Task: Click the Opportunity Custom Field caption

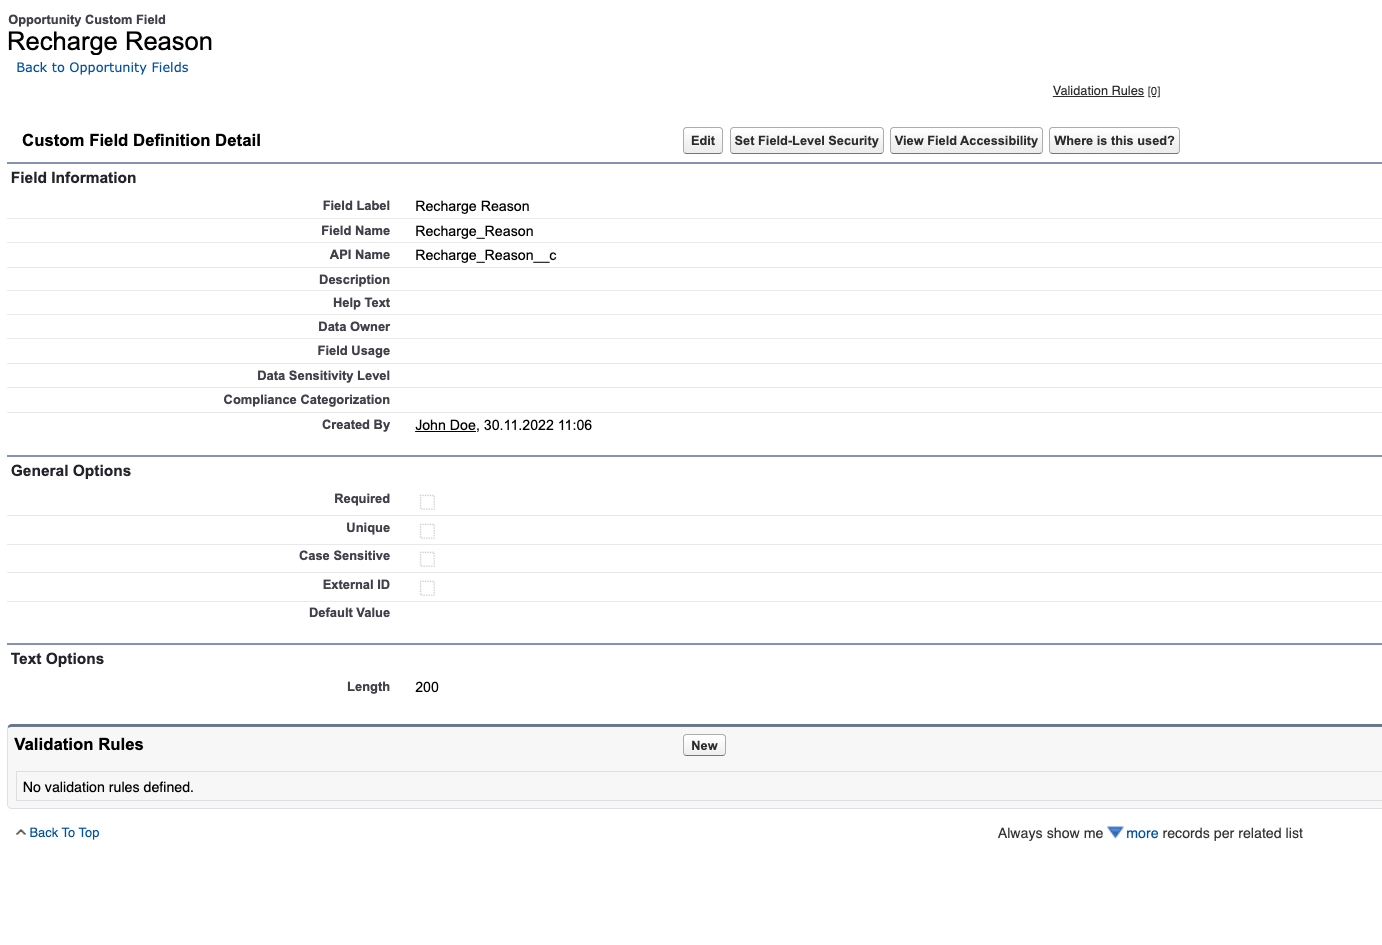Action: coord(87,20)
